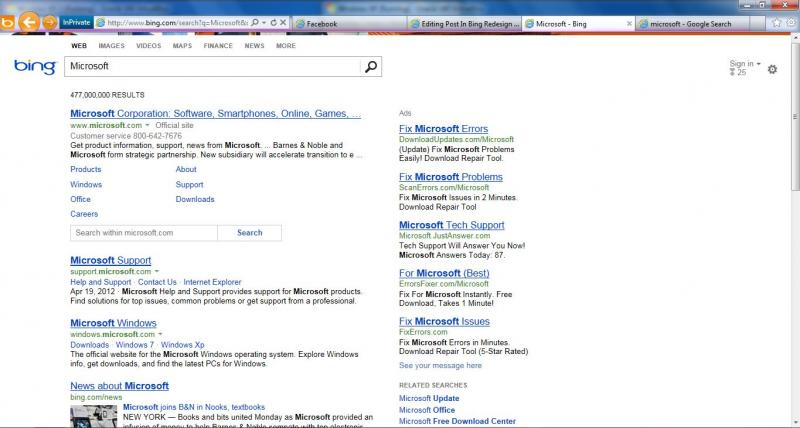
Task: Click the main Bing search text box
Action: [212, 66]
